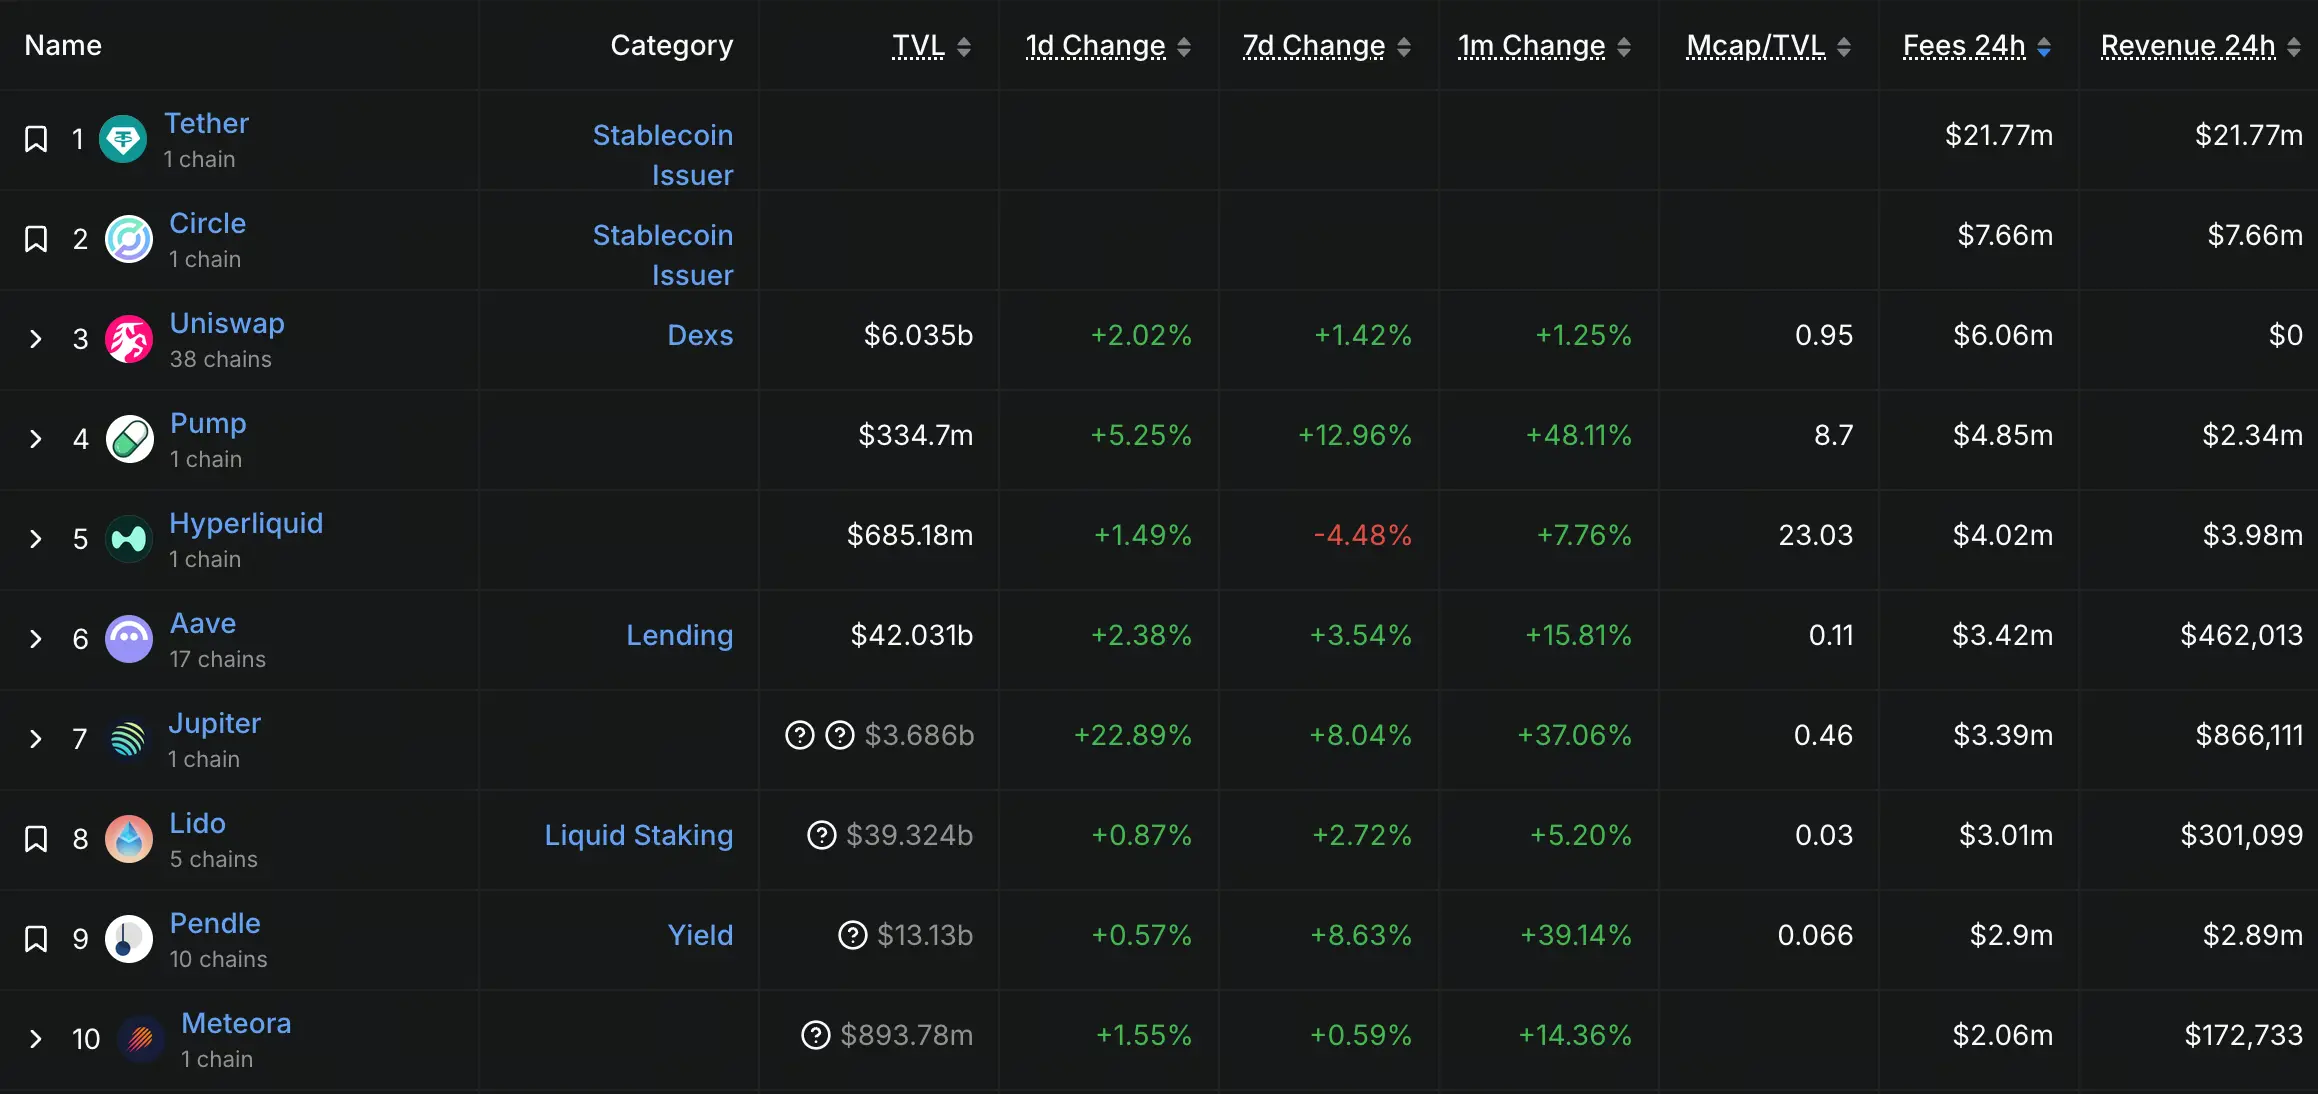Open the Jupiter protocol link

point(215,723)
